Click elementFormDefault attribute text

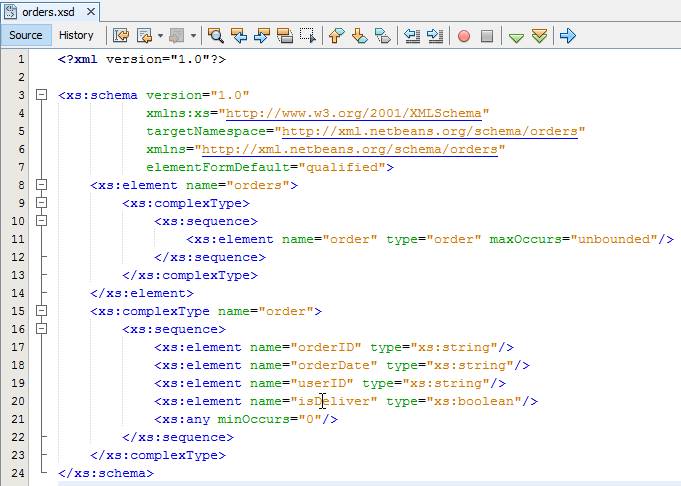click(x=218, y=167)
